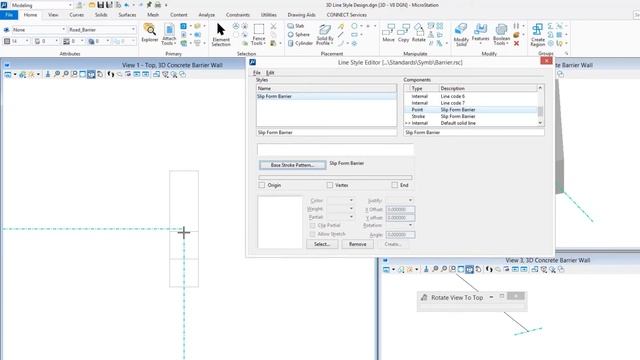Activate the Move tool in Manipulate
This screenshot has width=640, height=360.
click(388, 33)
